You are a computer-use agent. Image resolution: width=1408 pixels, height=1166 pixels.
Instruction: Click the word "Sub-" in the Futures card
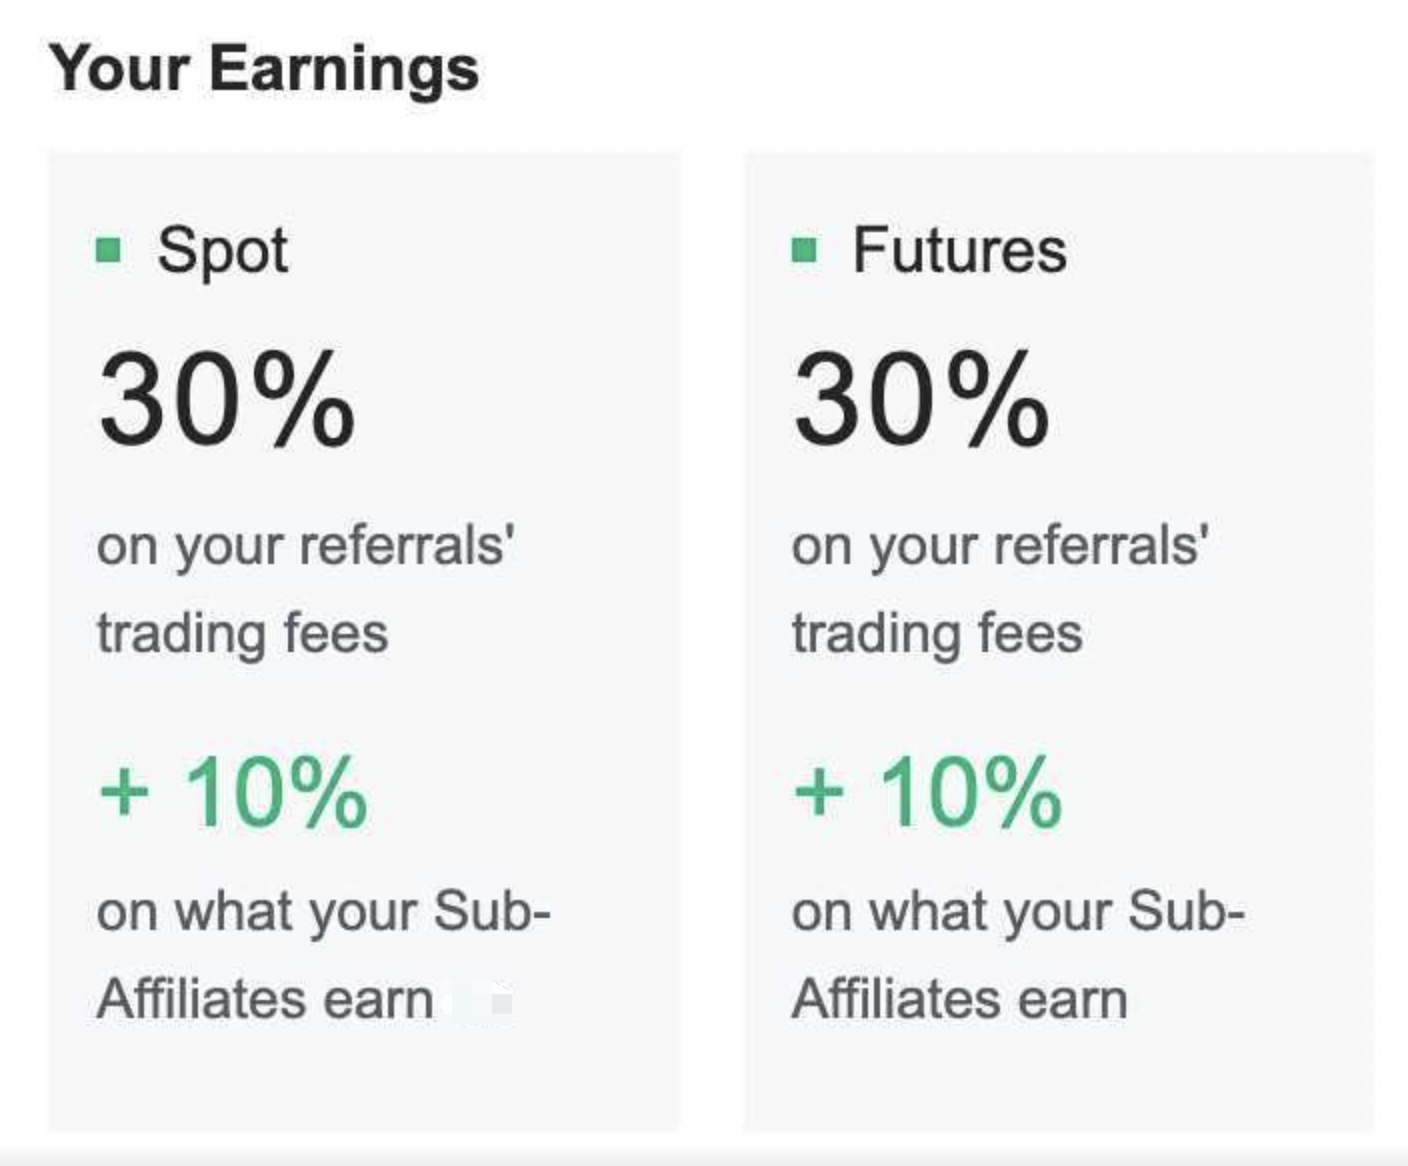(1186, 911)
